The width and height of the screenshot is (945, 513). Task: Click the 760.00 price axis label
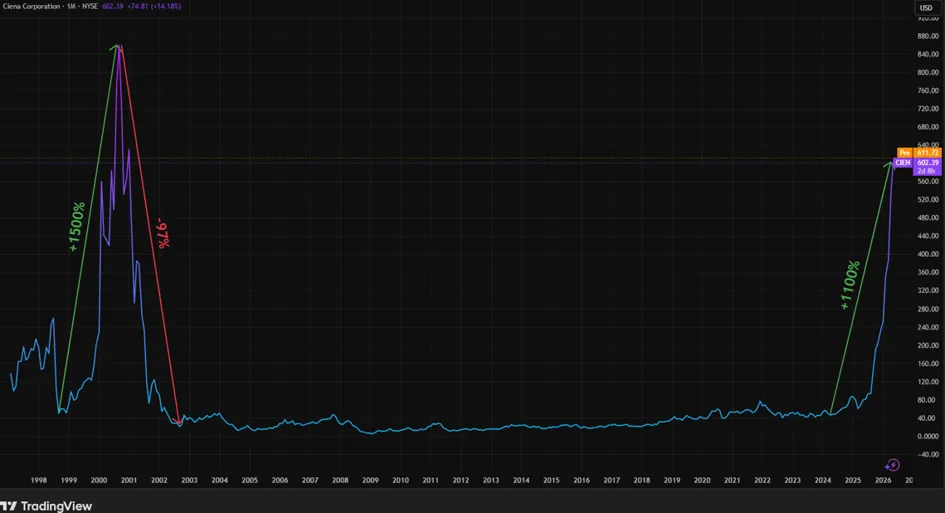pos(928,90)
